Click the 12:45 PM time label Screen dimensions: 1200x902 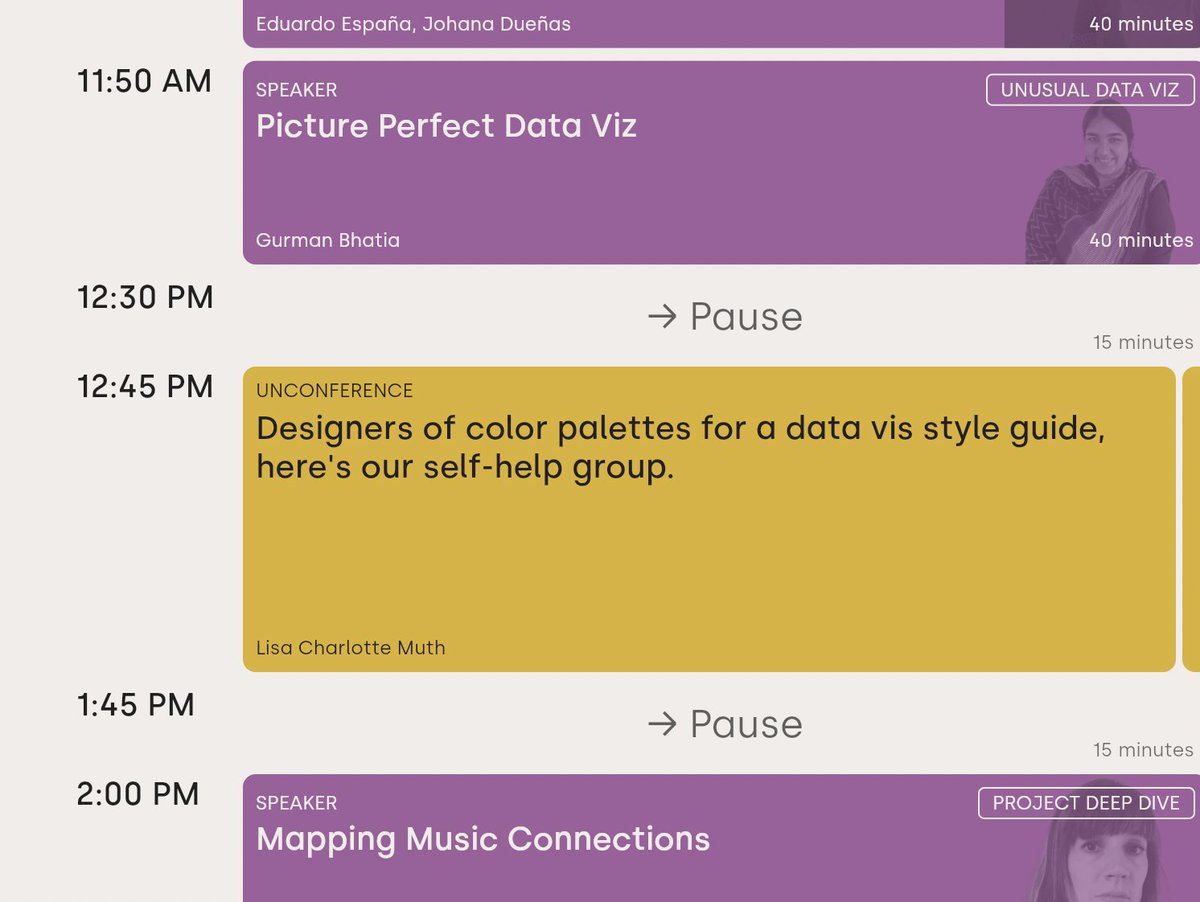point(145,386)
